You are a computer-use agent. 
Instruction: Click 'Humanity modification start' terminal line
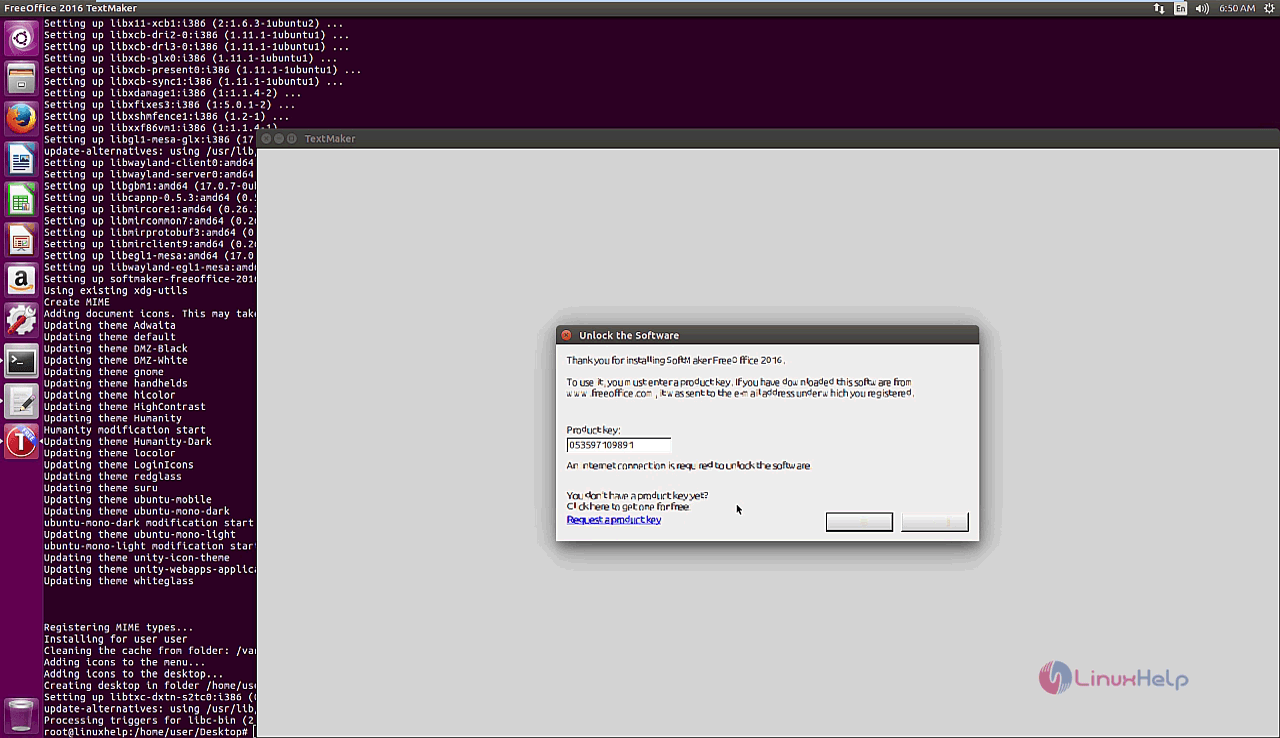coord(125,430)
